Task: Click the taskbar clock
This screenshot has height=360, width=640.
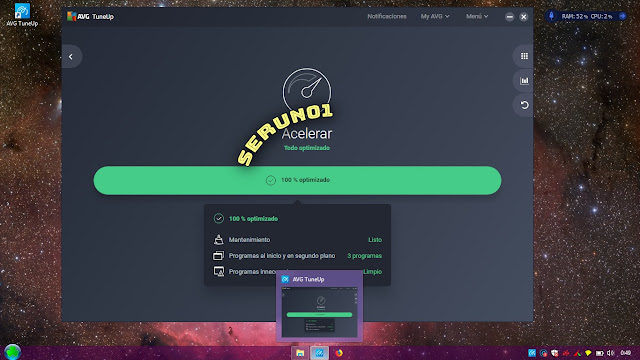Action: (x=626, y=353)
